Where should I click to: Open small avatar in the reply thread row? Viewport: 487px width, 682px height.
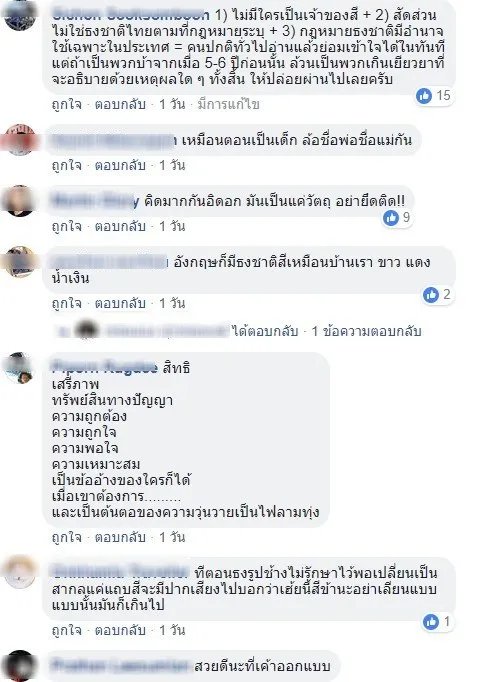[87, 330]
